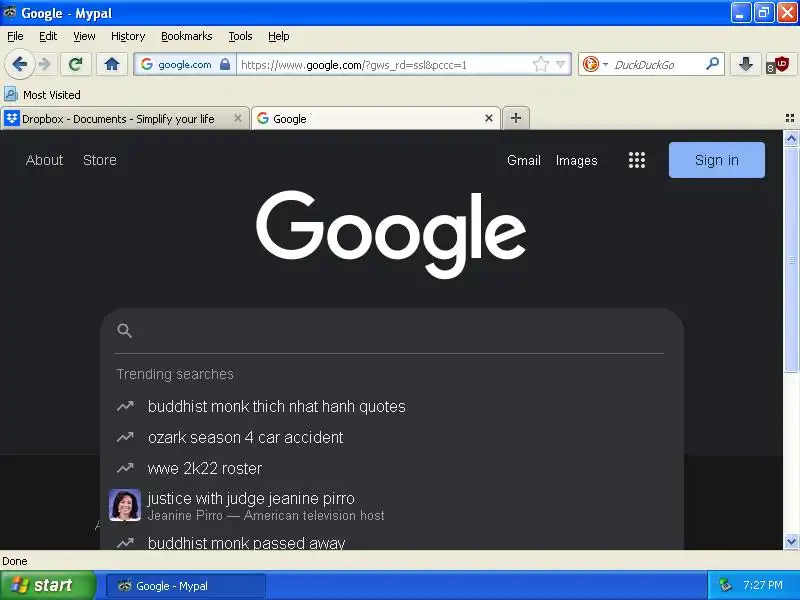Bookmark this page with the star icon
Screen dimensions: 800x600
pos(540,64)
